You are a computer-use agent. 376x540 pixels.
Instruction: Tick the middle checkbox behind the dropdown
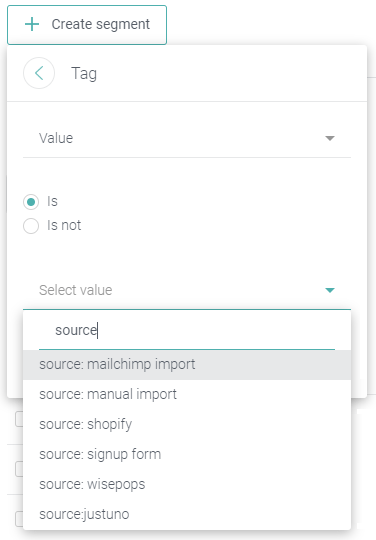(x=19, y=469)
